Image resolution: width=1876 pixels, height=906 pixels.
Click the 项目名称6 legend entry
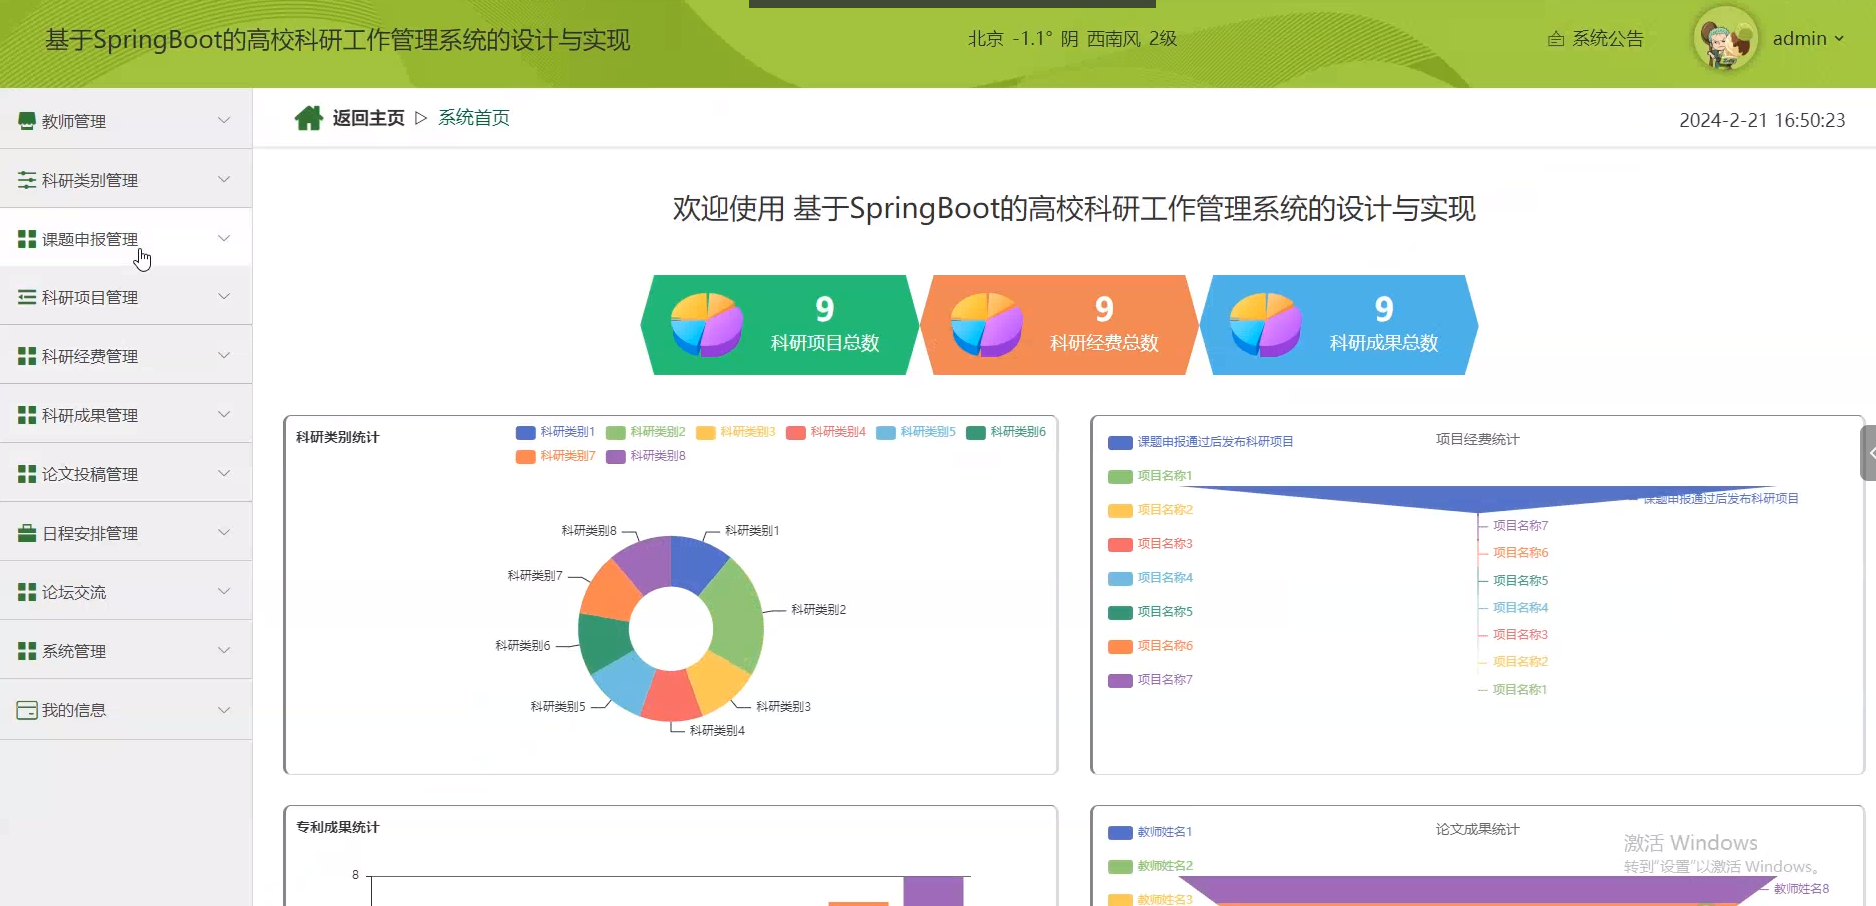coord(1150,646)
